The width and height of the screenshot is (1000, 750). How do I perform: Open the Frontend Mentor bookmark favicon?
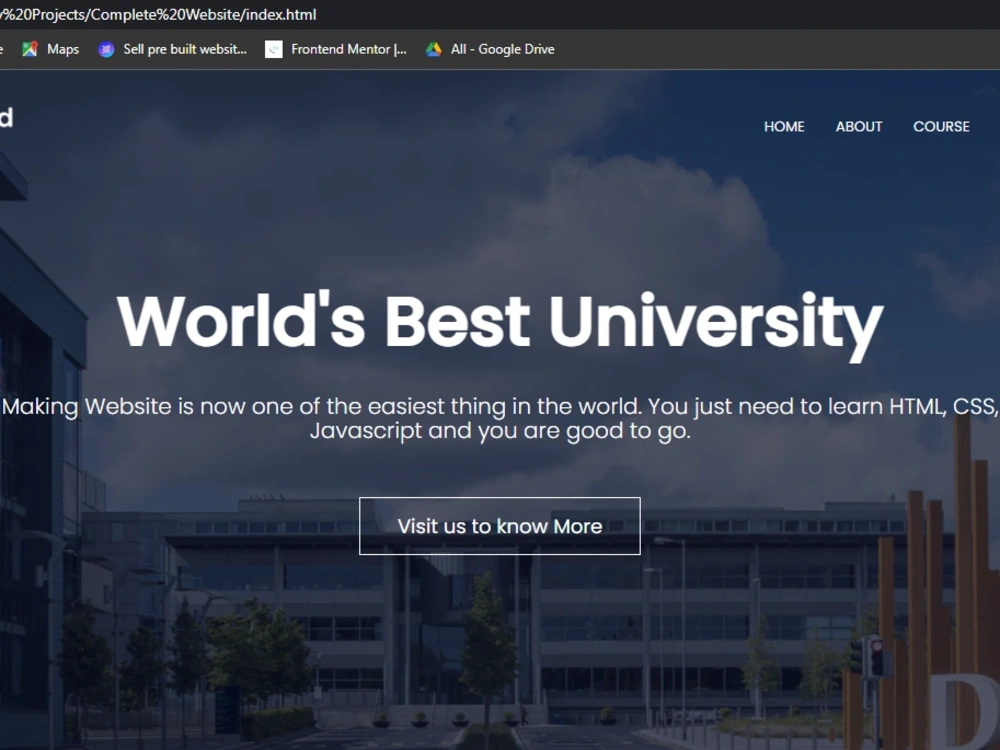(x=274, y=49)
